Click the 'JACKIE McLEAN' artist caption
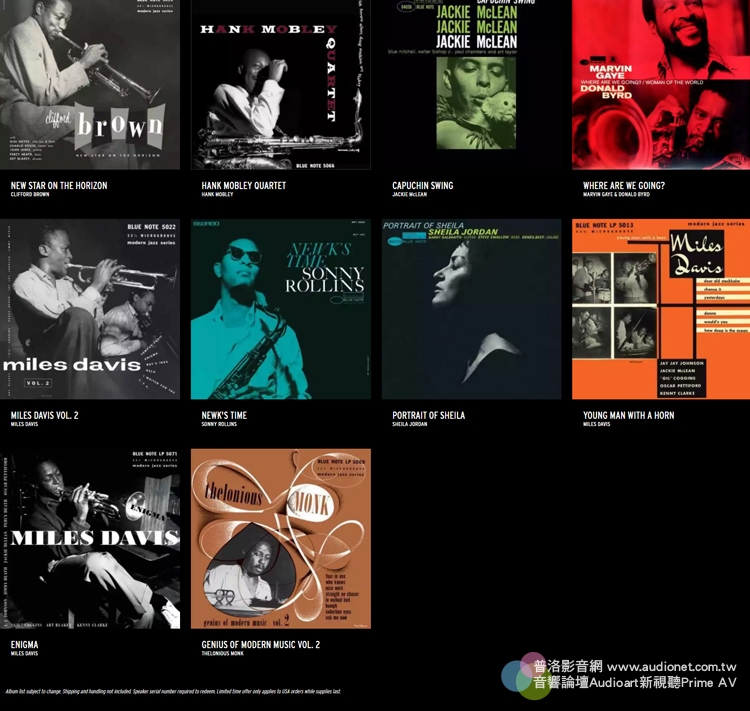750x711 pixels. [409, 194]
